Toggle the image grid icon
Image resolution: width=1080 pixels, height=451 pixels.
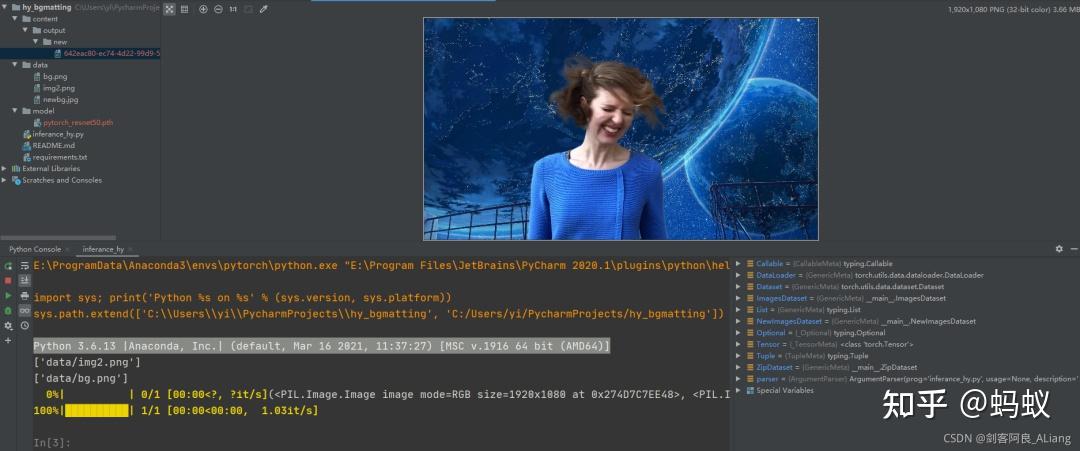click(185, 9)
